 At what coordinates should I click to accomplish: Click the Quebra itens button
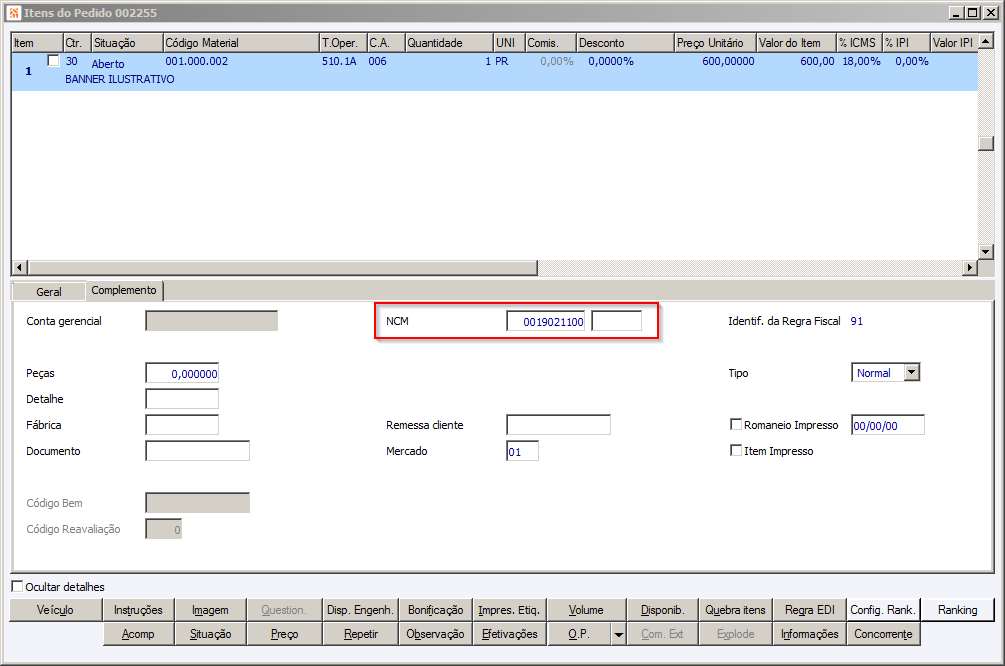735,610
